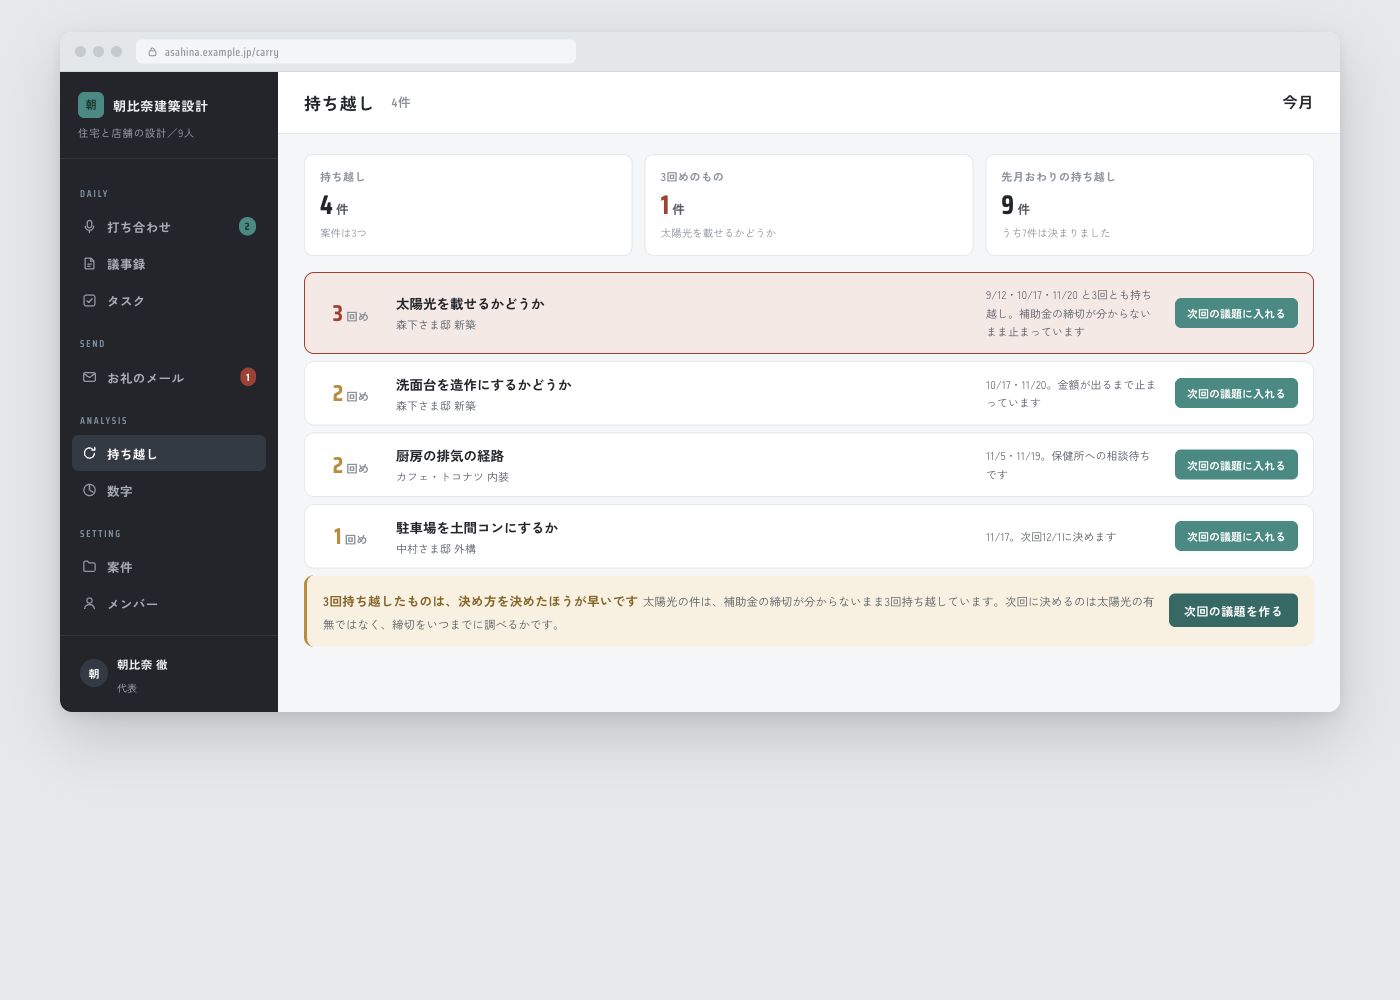Click the folder icon beside 案件
Screen dimensions: 1400x1000
(x=89, y=566)
